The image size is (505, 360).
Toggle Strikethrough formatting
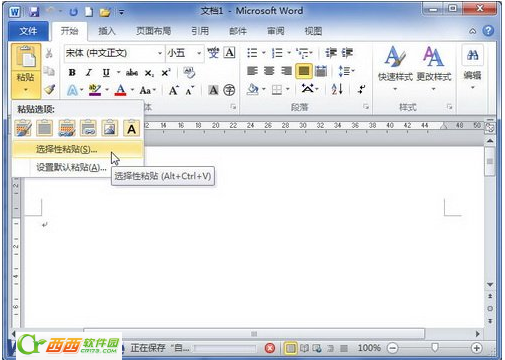(x=132, y=72)
